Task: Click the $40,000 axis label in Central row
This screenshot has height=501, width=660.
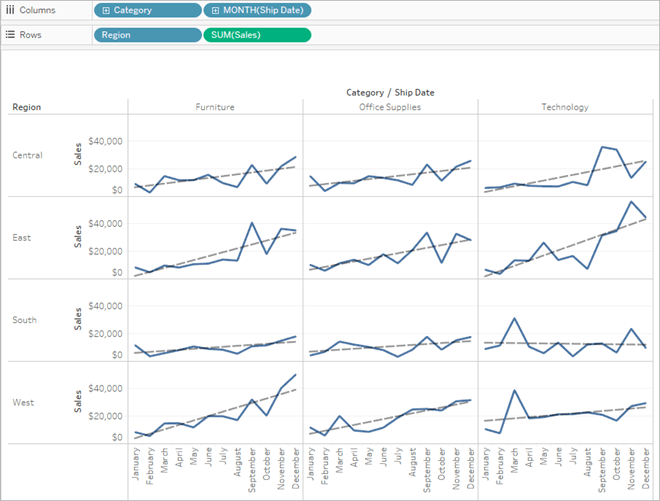Action: point(105,141)
